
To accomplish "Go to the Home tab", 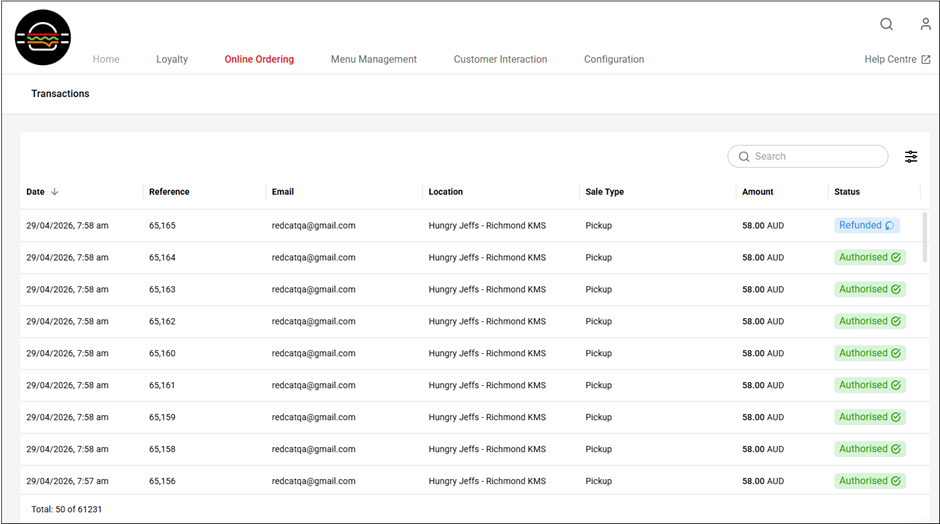I will click(106, 60).
